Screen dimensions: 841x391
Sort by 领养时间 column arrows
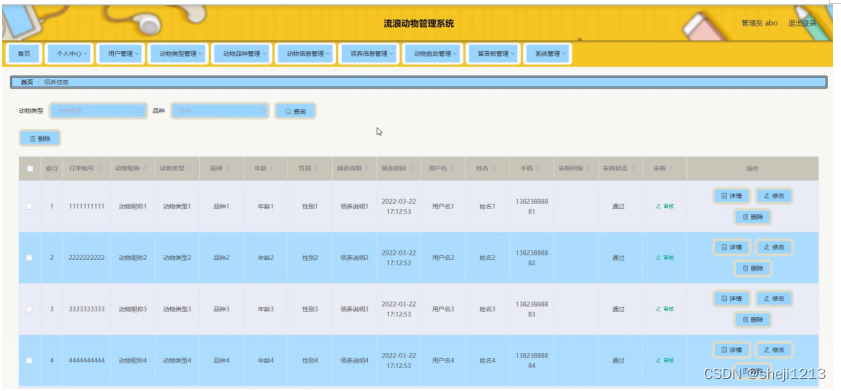coord(410,168)
